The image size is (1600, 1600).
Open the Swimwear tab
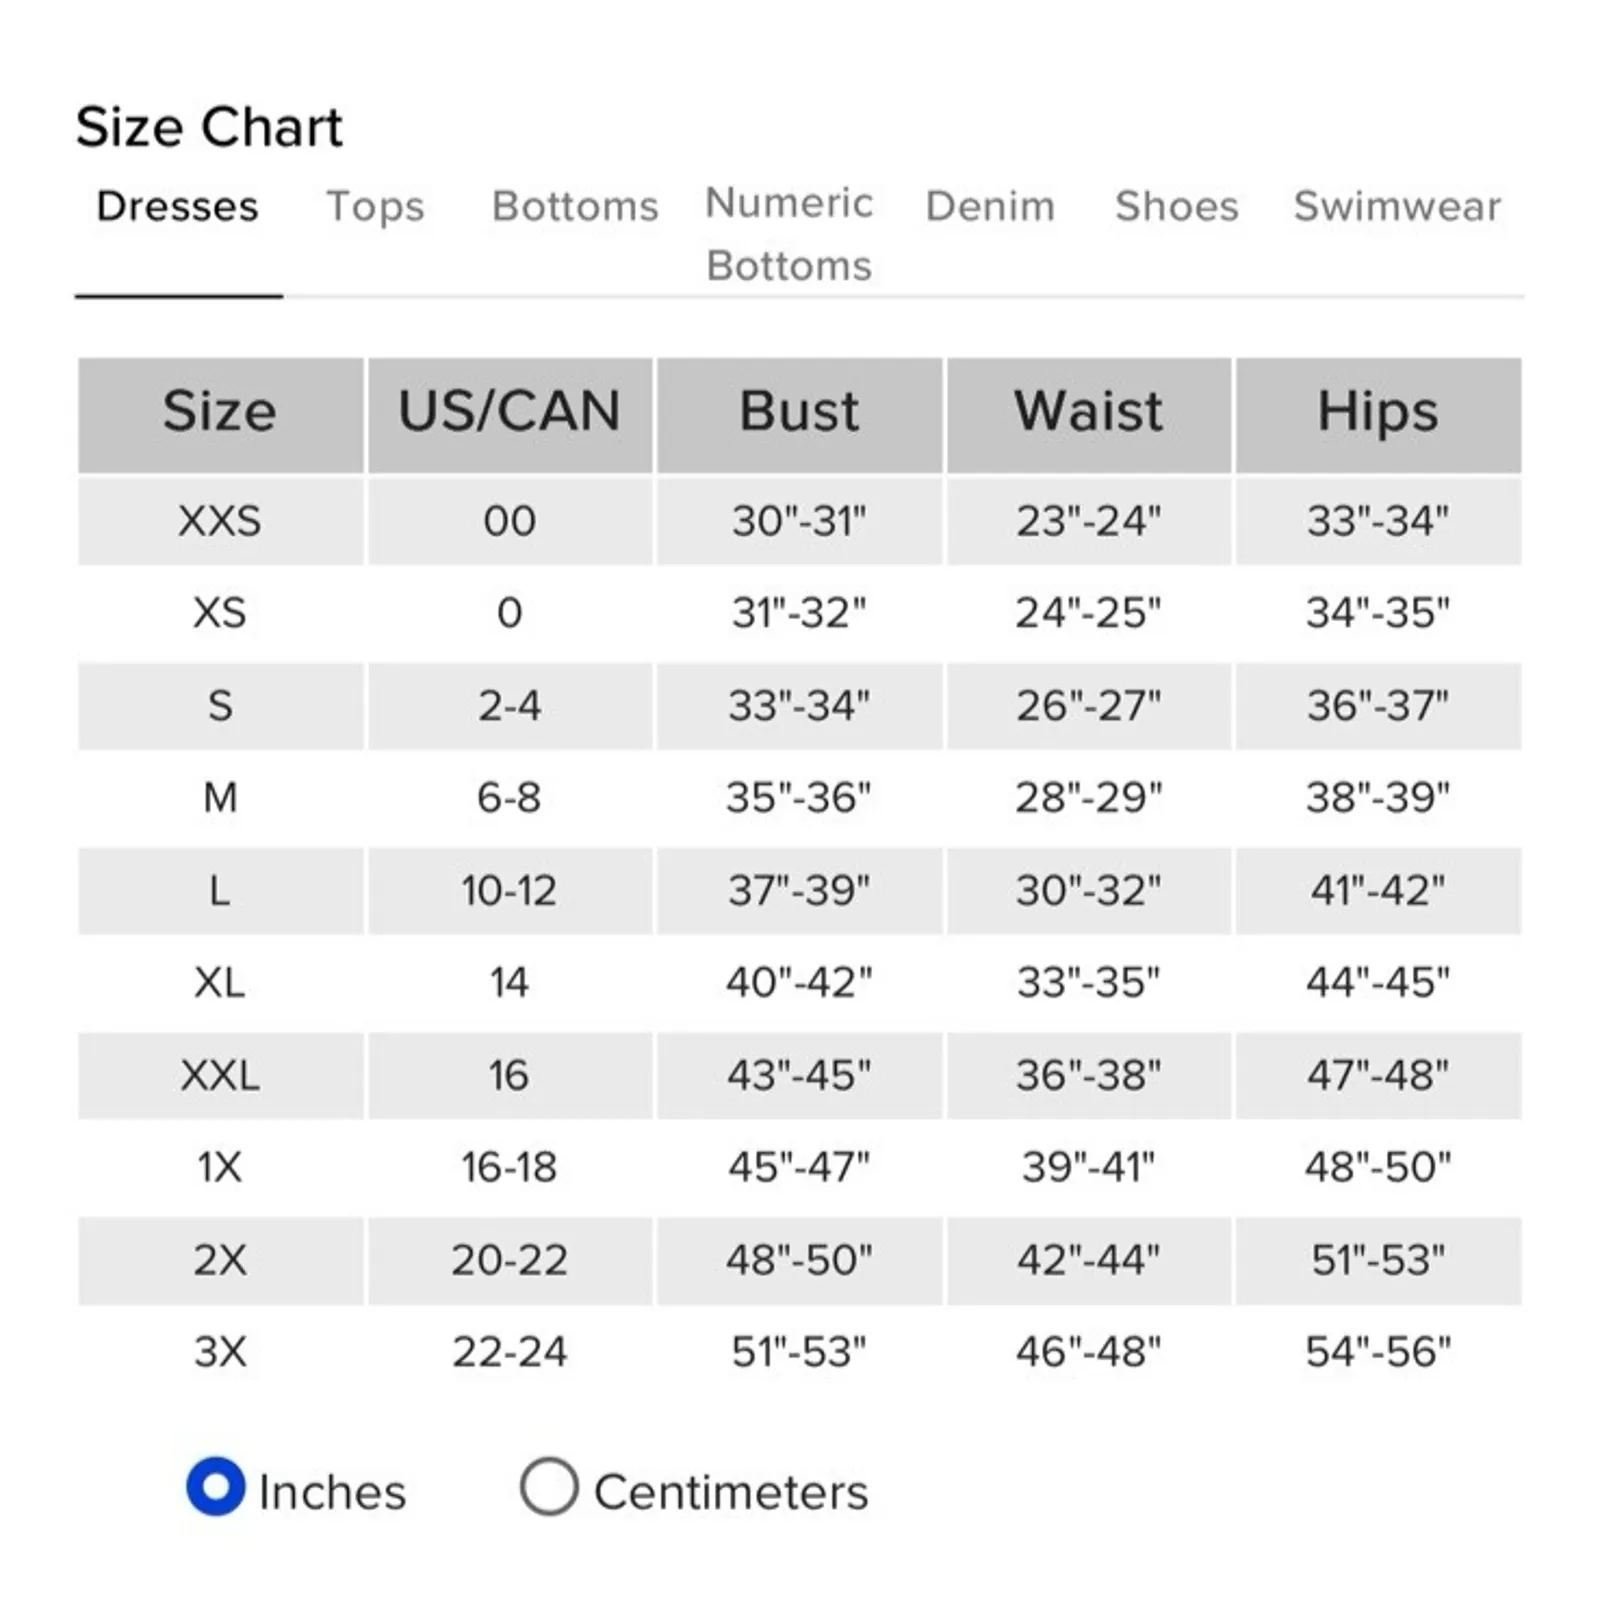point(1397,207)
